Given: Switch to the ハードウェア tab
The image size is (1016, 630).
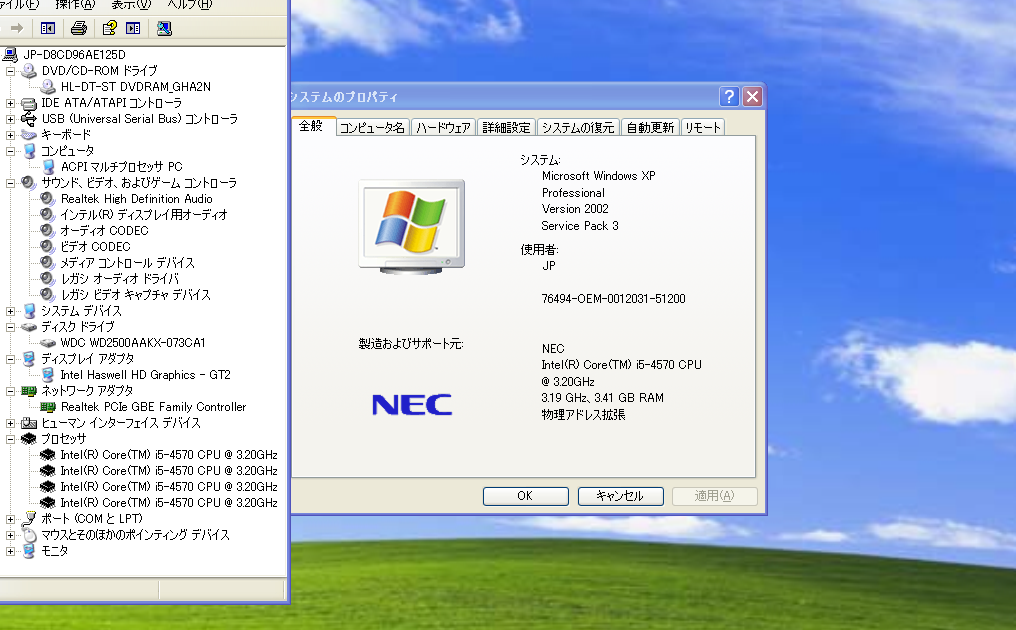Looking at the screenshot, I should click(x=443, y=128).
